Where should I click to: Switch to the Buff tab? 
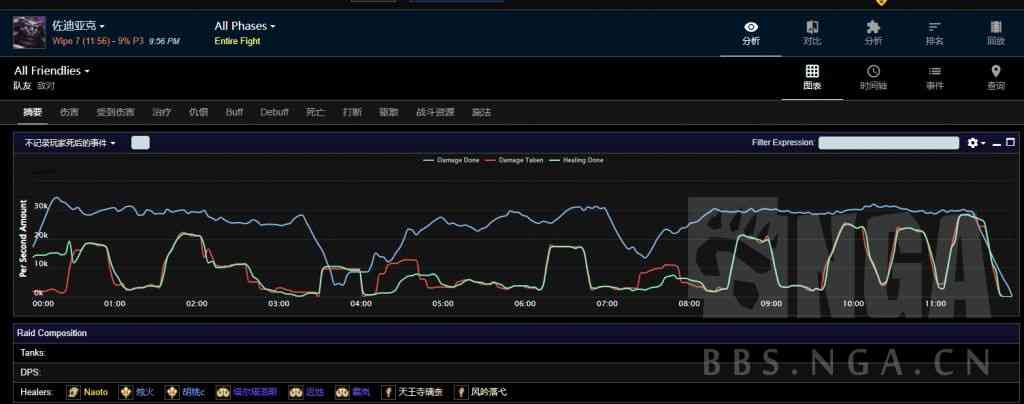[234, 112]
